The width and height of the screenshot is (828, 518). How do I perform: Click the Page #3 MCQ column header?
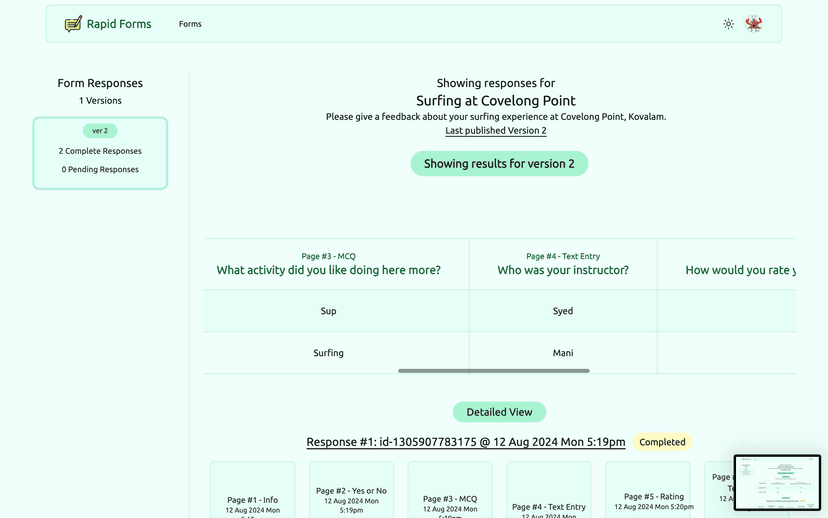tap(328, 264)
